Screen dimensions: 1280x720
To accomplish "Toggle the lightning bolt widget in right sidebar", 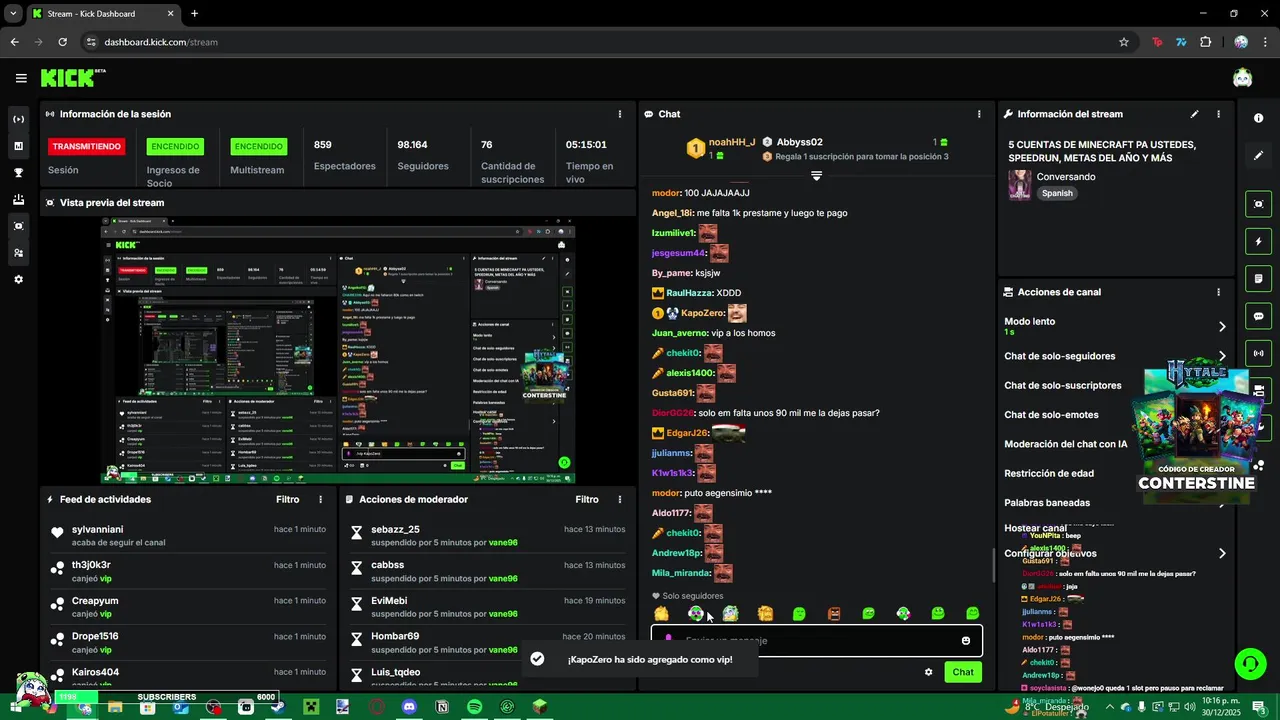I will click(x=1258, y=241).
